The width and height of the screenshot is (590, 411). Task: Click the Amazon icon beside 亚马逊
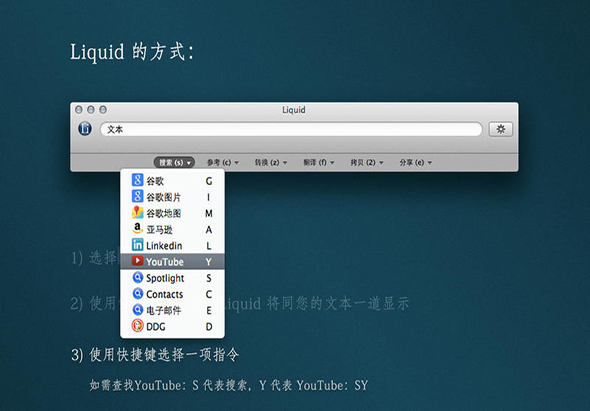point(137,228)
